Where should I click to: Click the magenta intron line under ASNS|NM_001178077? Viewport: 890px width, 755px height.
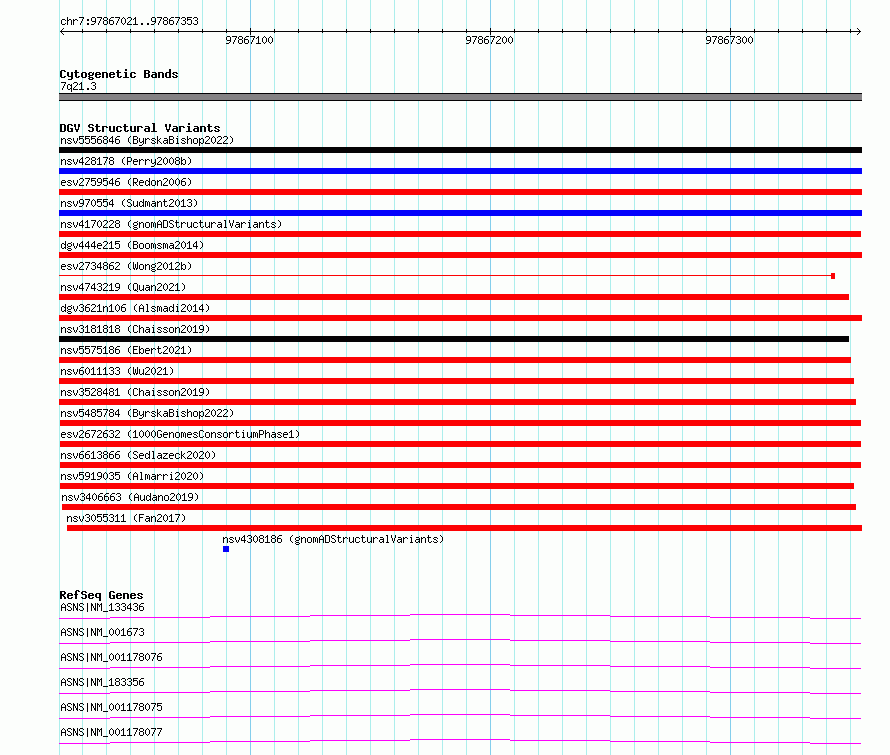[x=460, y=741]
